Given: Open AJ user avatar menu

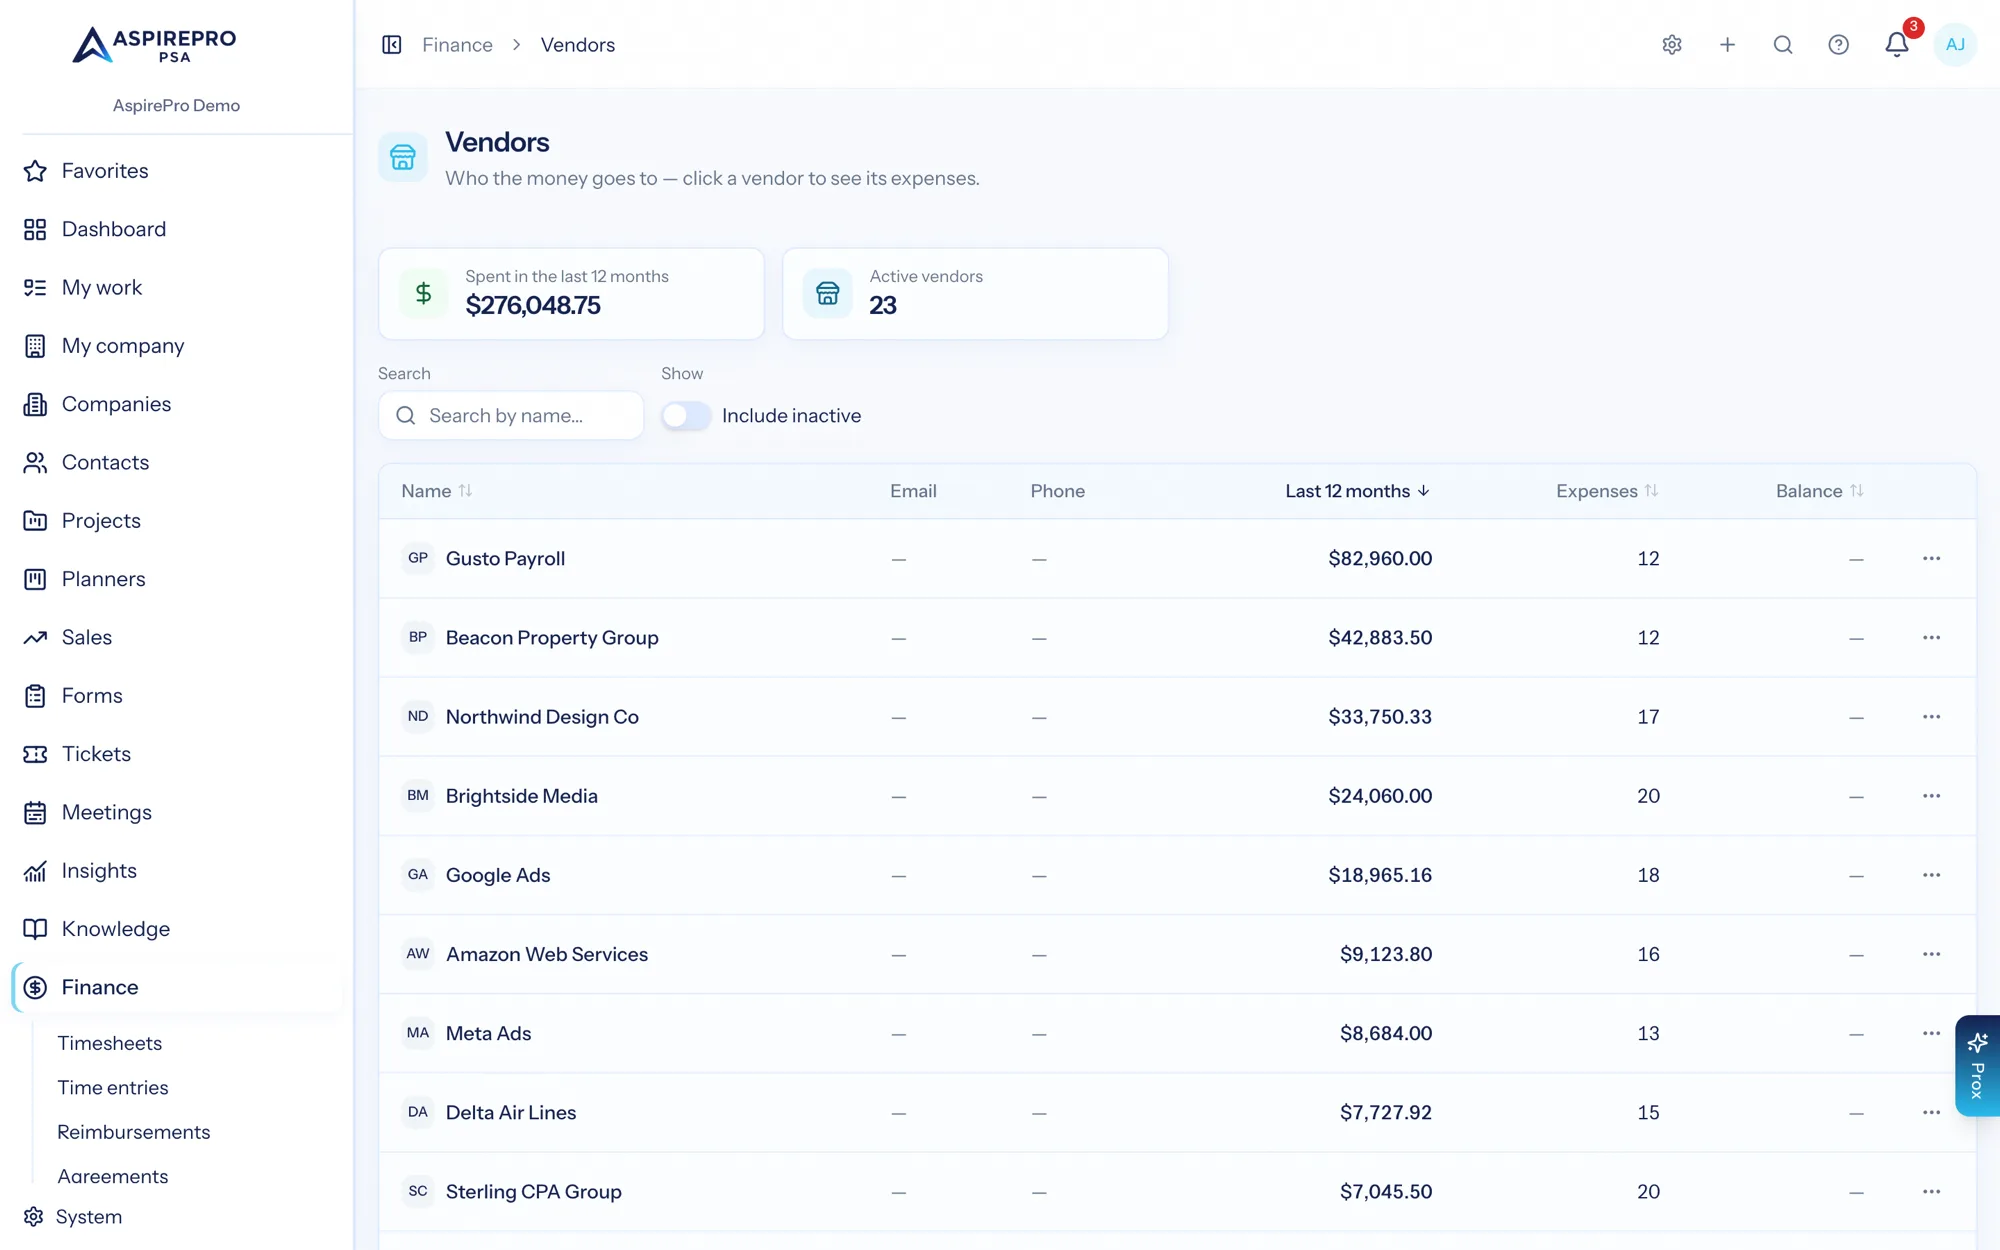Looking at the screenshot, I should (1955, 45).
